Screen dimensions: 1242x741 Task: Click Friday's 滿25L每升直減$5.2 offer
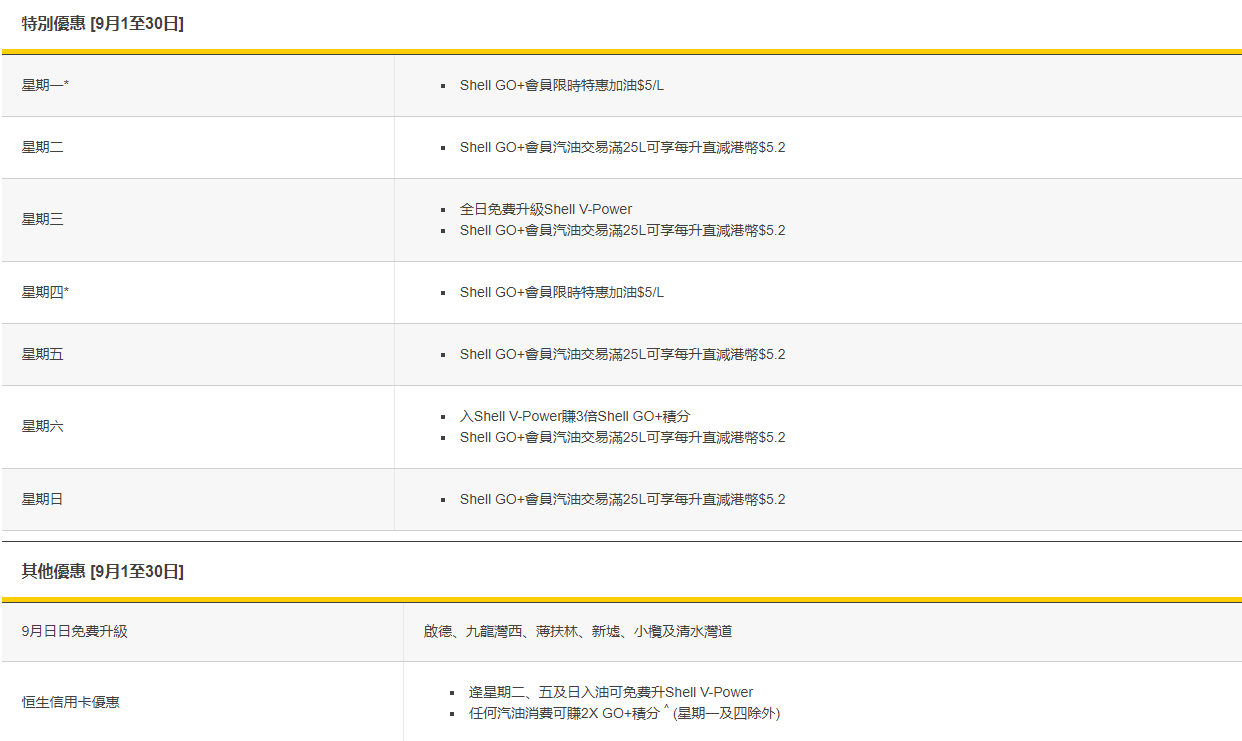coord(622,354)
